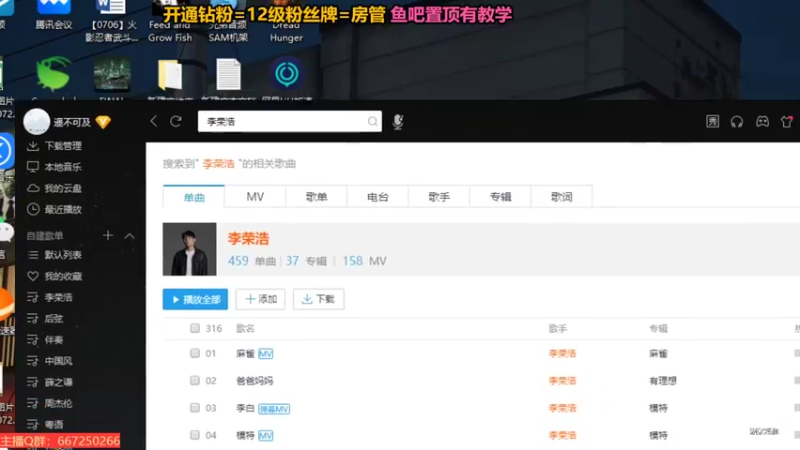
Task: Switch to the MV tab
Action: click(x=255, y=196)
